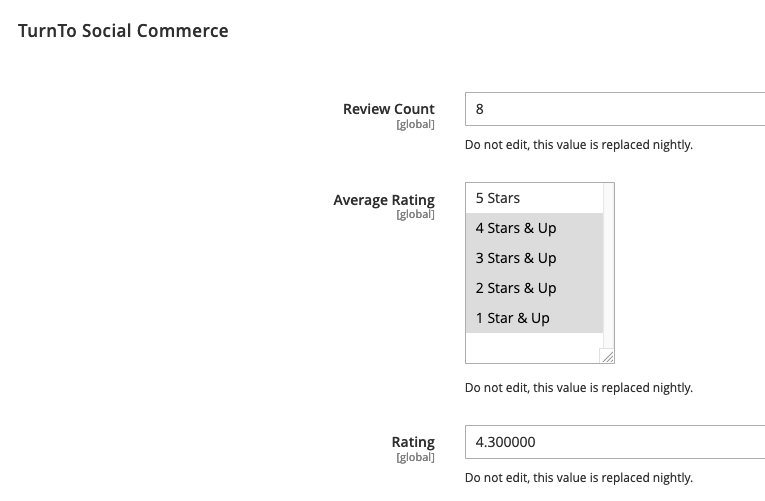765x501 pixels.
Task: Click the note below the Average Rating list
Action: click(578, 388)
